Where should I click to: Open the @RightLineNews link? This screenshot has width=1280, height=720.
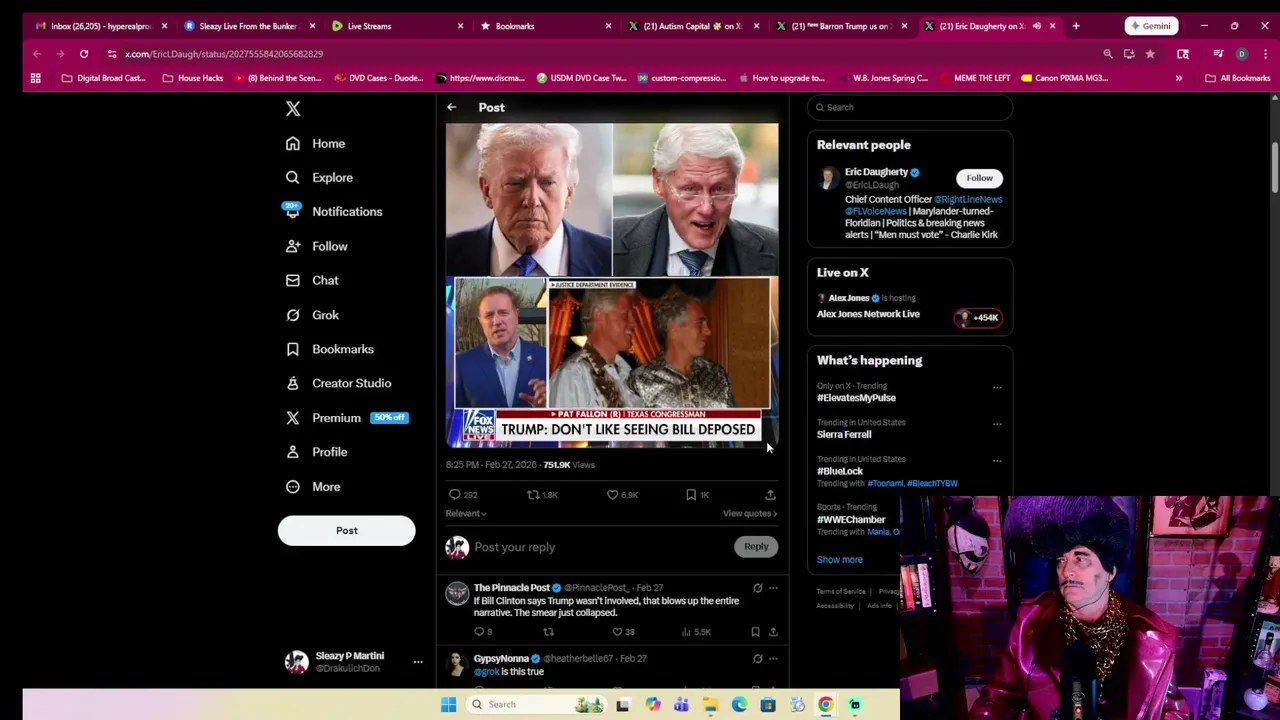coord(968,199)
